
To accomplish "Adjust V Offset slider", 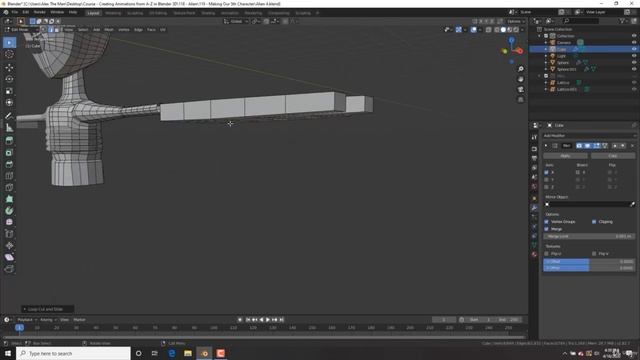I will point(589,268).
